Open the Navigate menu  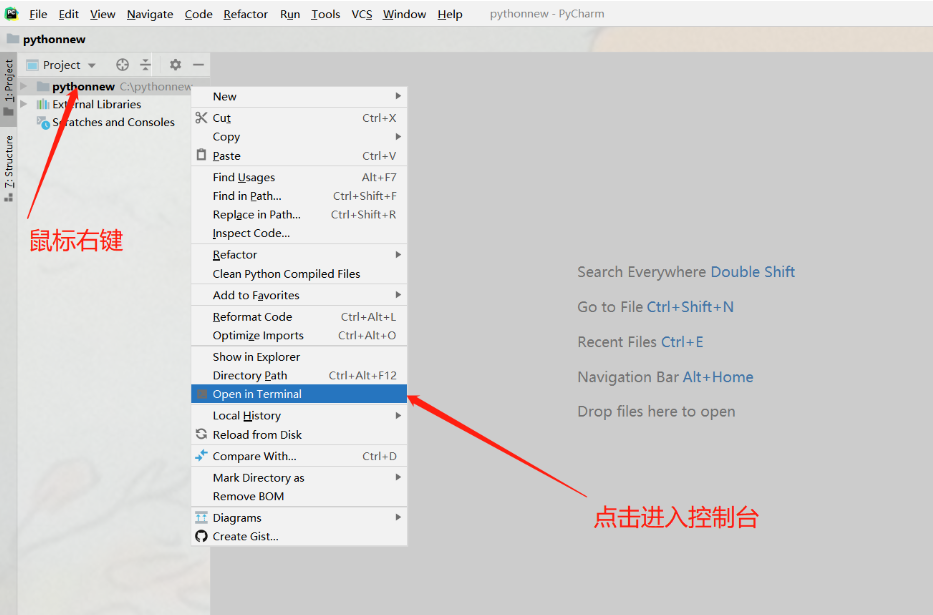[150, 14]
